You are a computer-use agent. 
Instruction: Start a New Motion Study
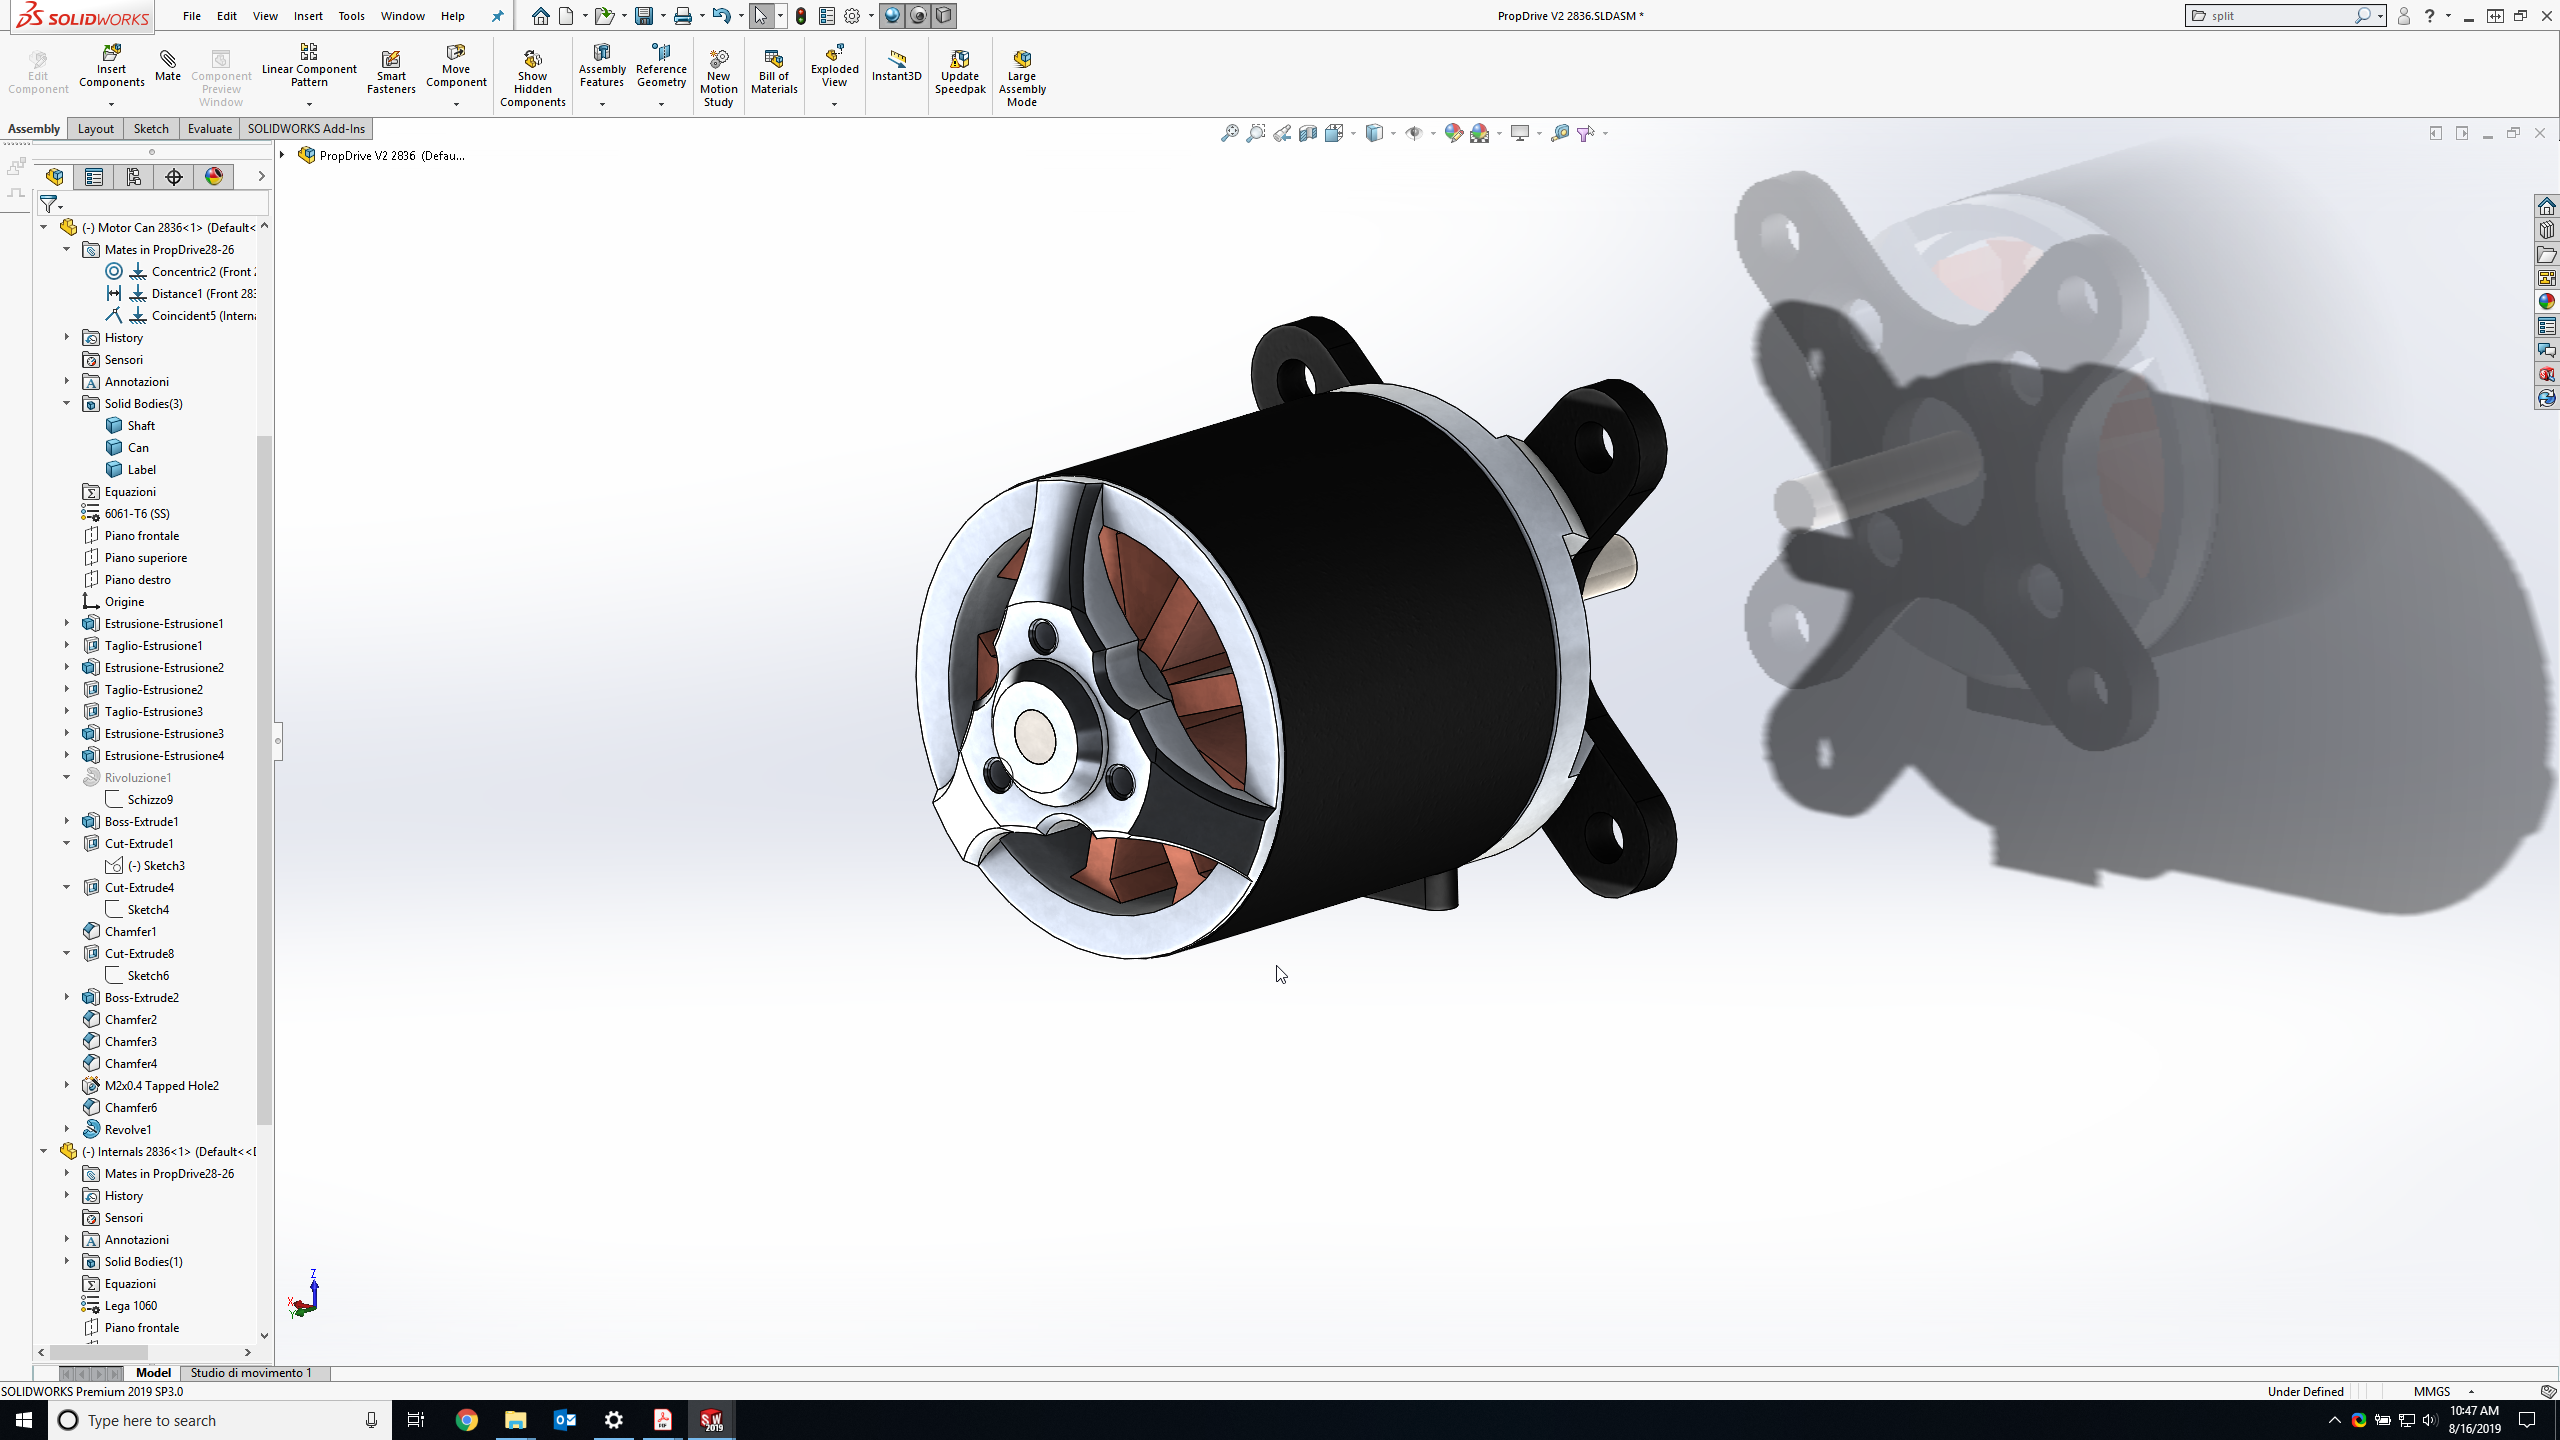coord(718,78)
